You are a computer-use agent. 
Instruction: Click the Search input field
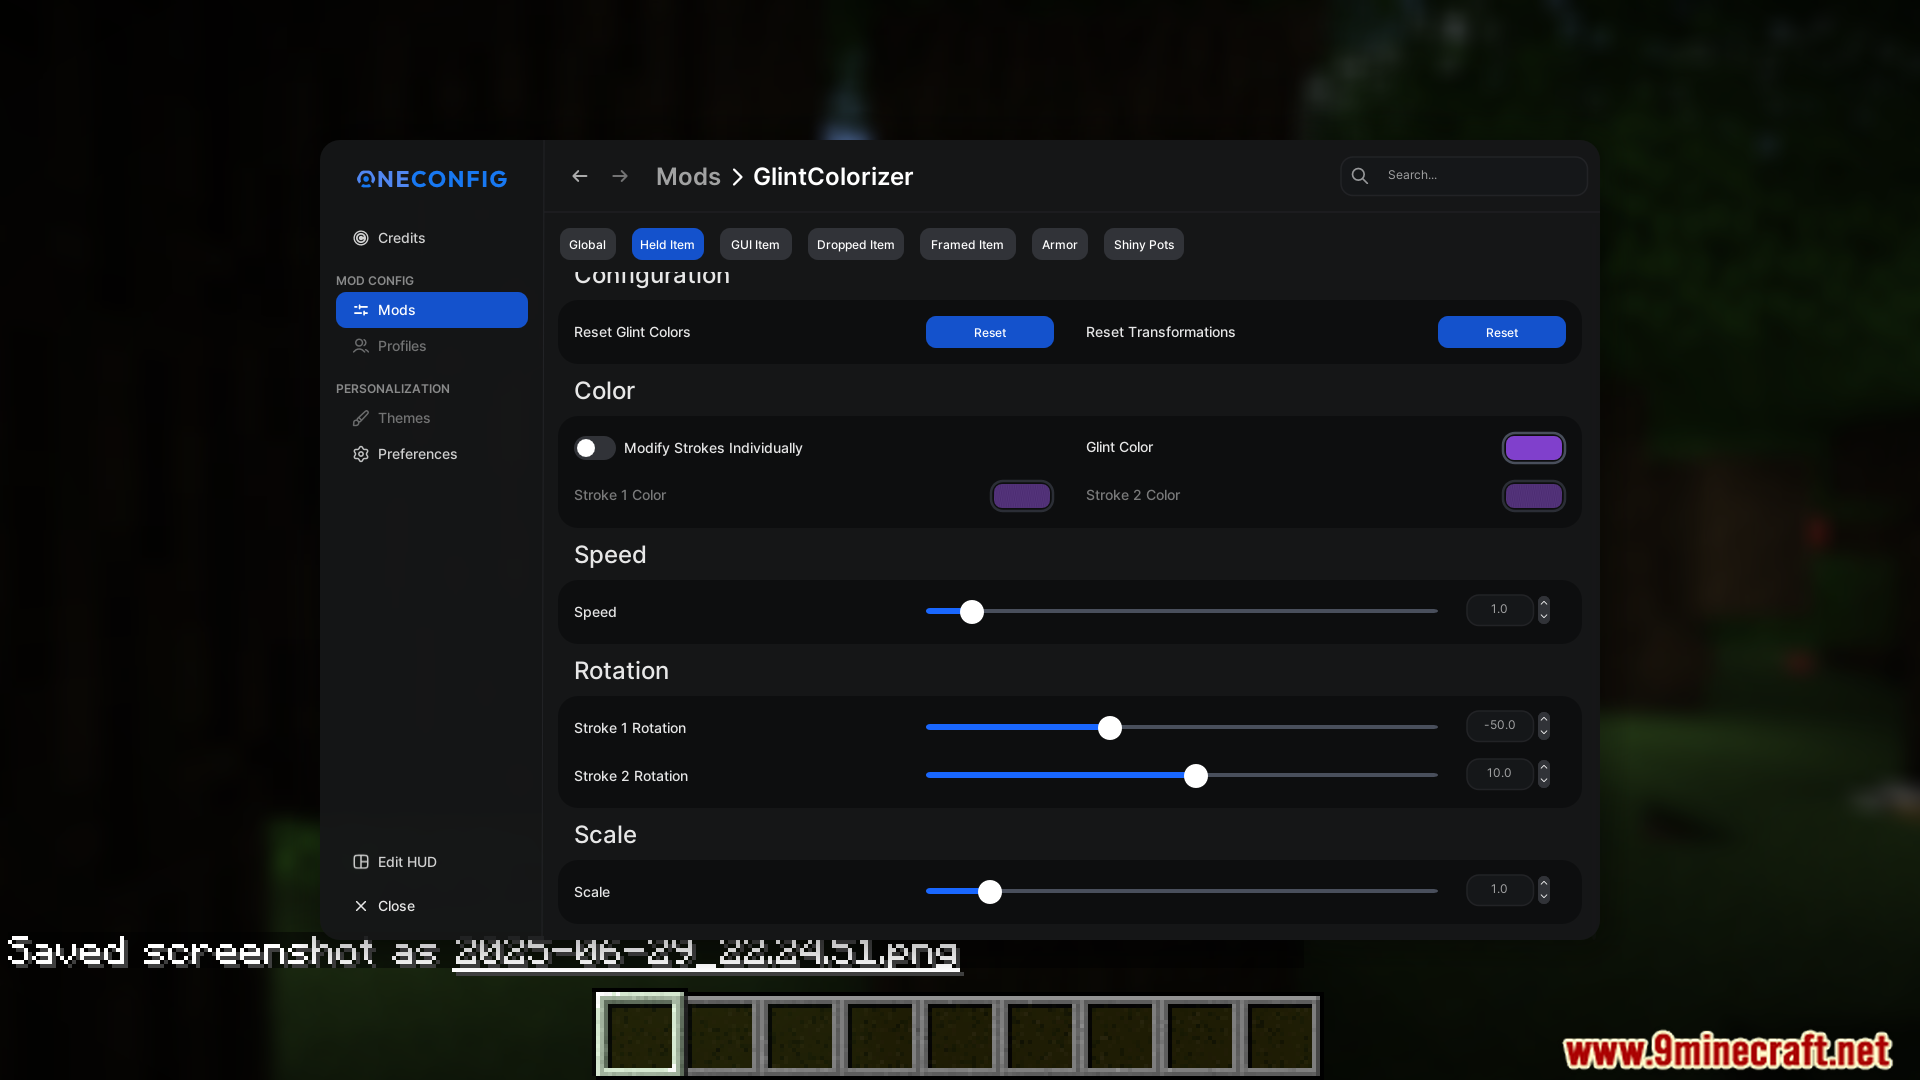click(x=1463, y=176)
